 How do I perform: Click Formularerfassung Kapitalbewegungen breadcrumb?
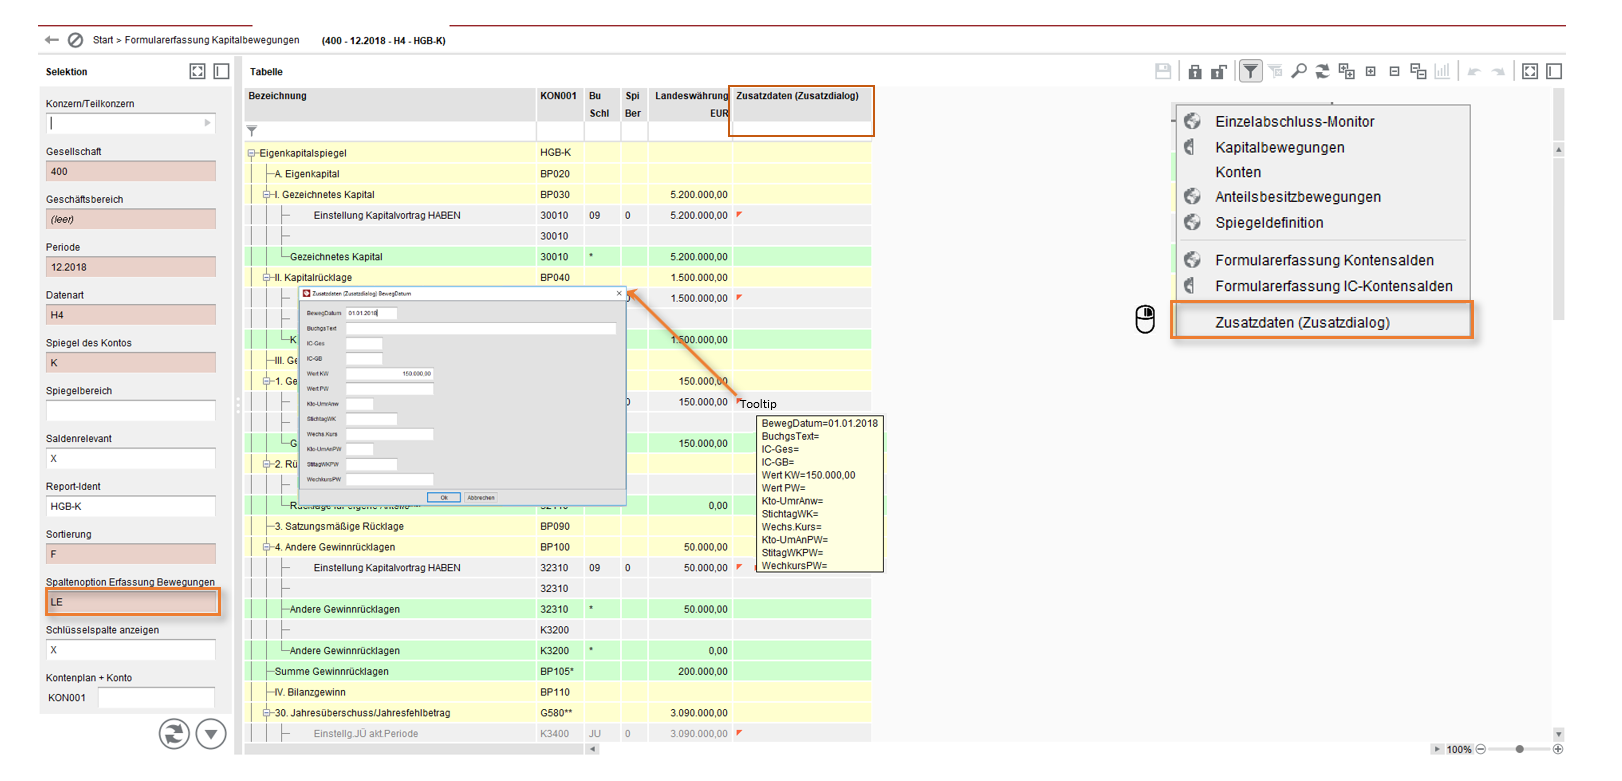pos(212,40)
